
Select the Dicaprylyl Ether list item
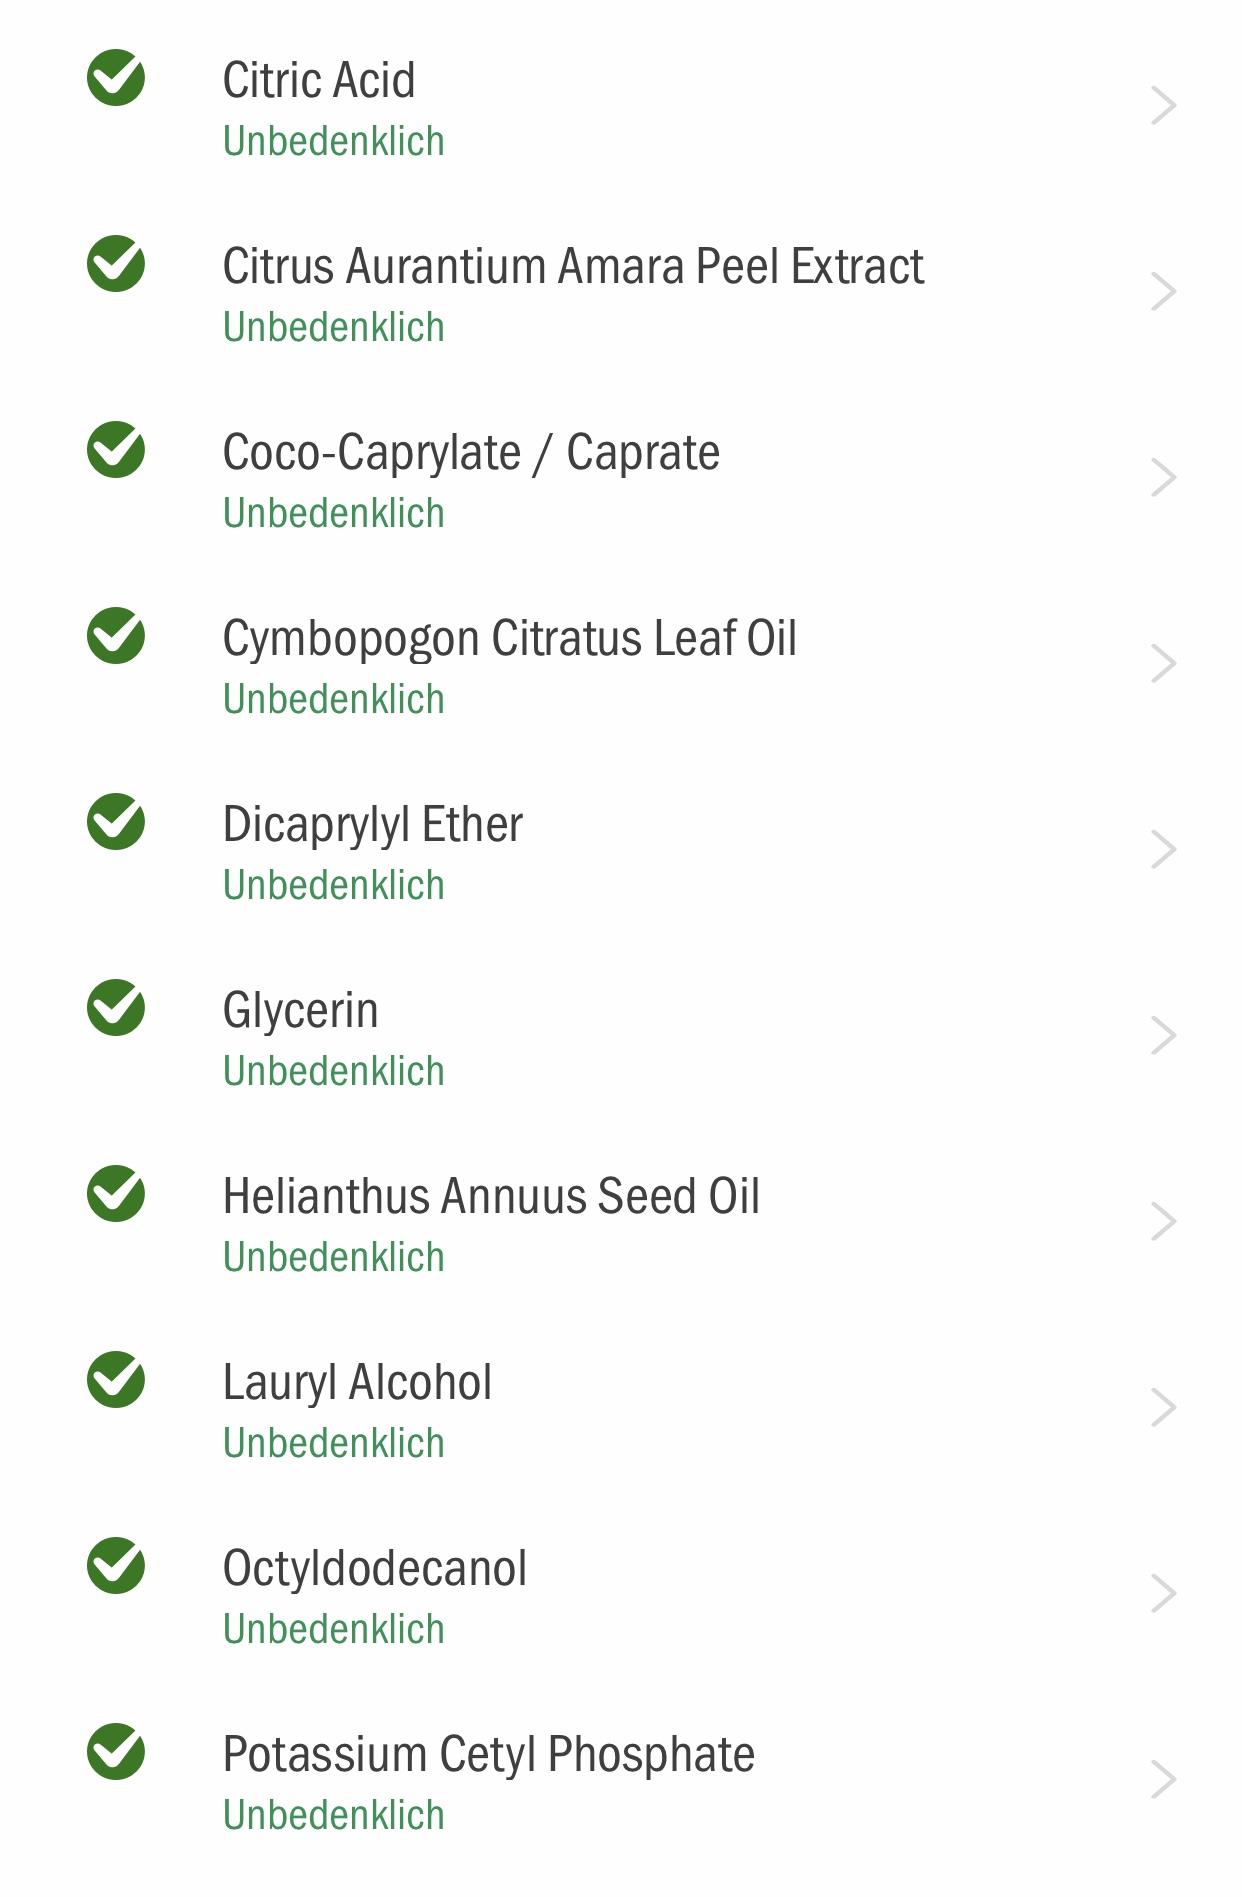click(621, 850)
